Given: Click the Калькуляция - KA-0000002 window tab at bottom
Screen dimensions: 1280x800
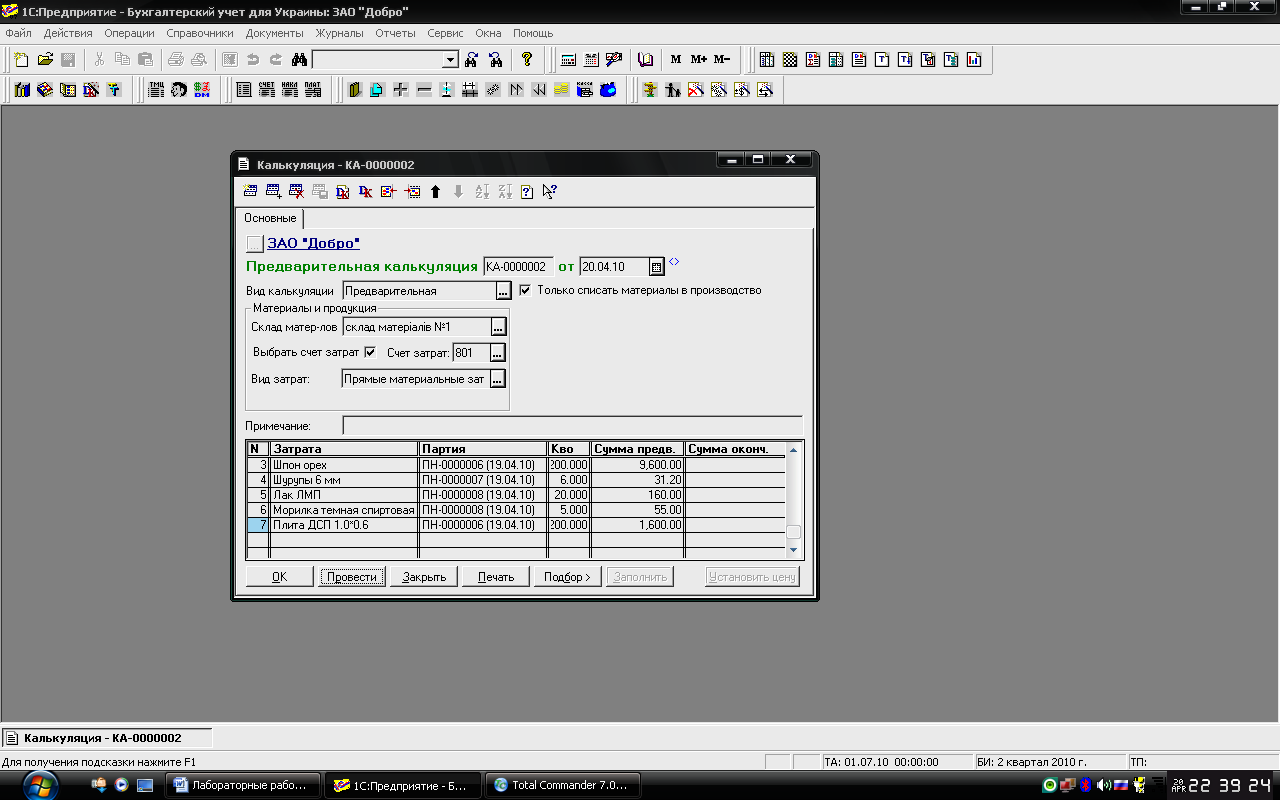Looking at the screenshot, I should tap(107, 738).
